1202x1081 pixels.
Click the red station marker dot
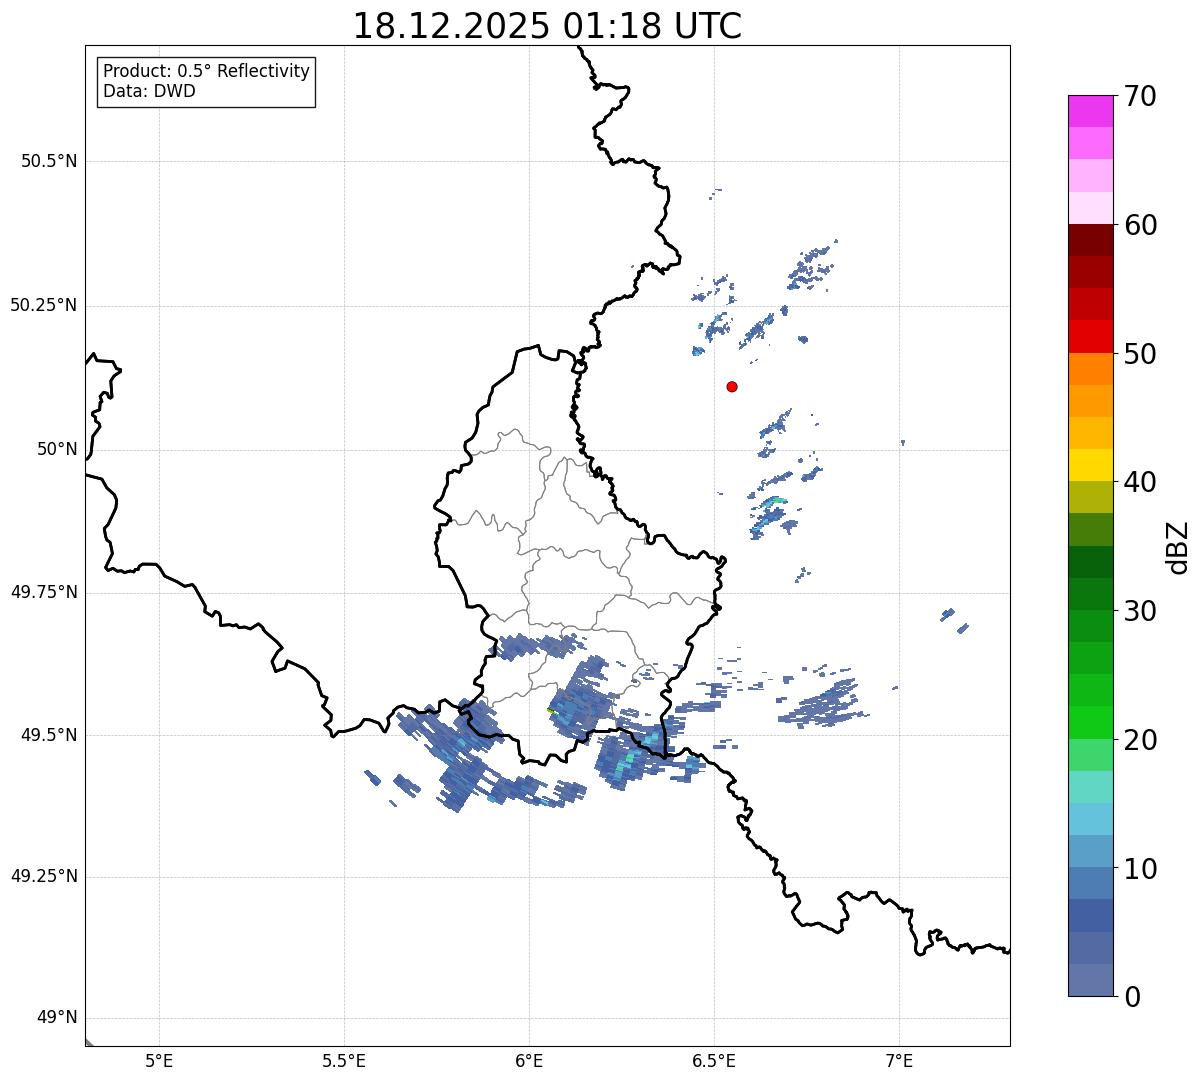732,386
